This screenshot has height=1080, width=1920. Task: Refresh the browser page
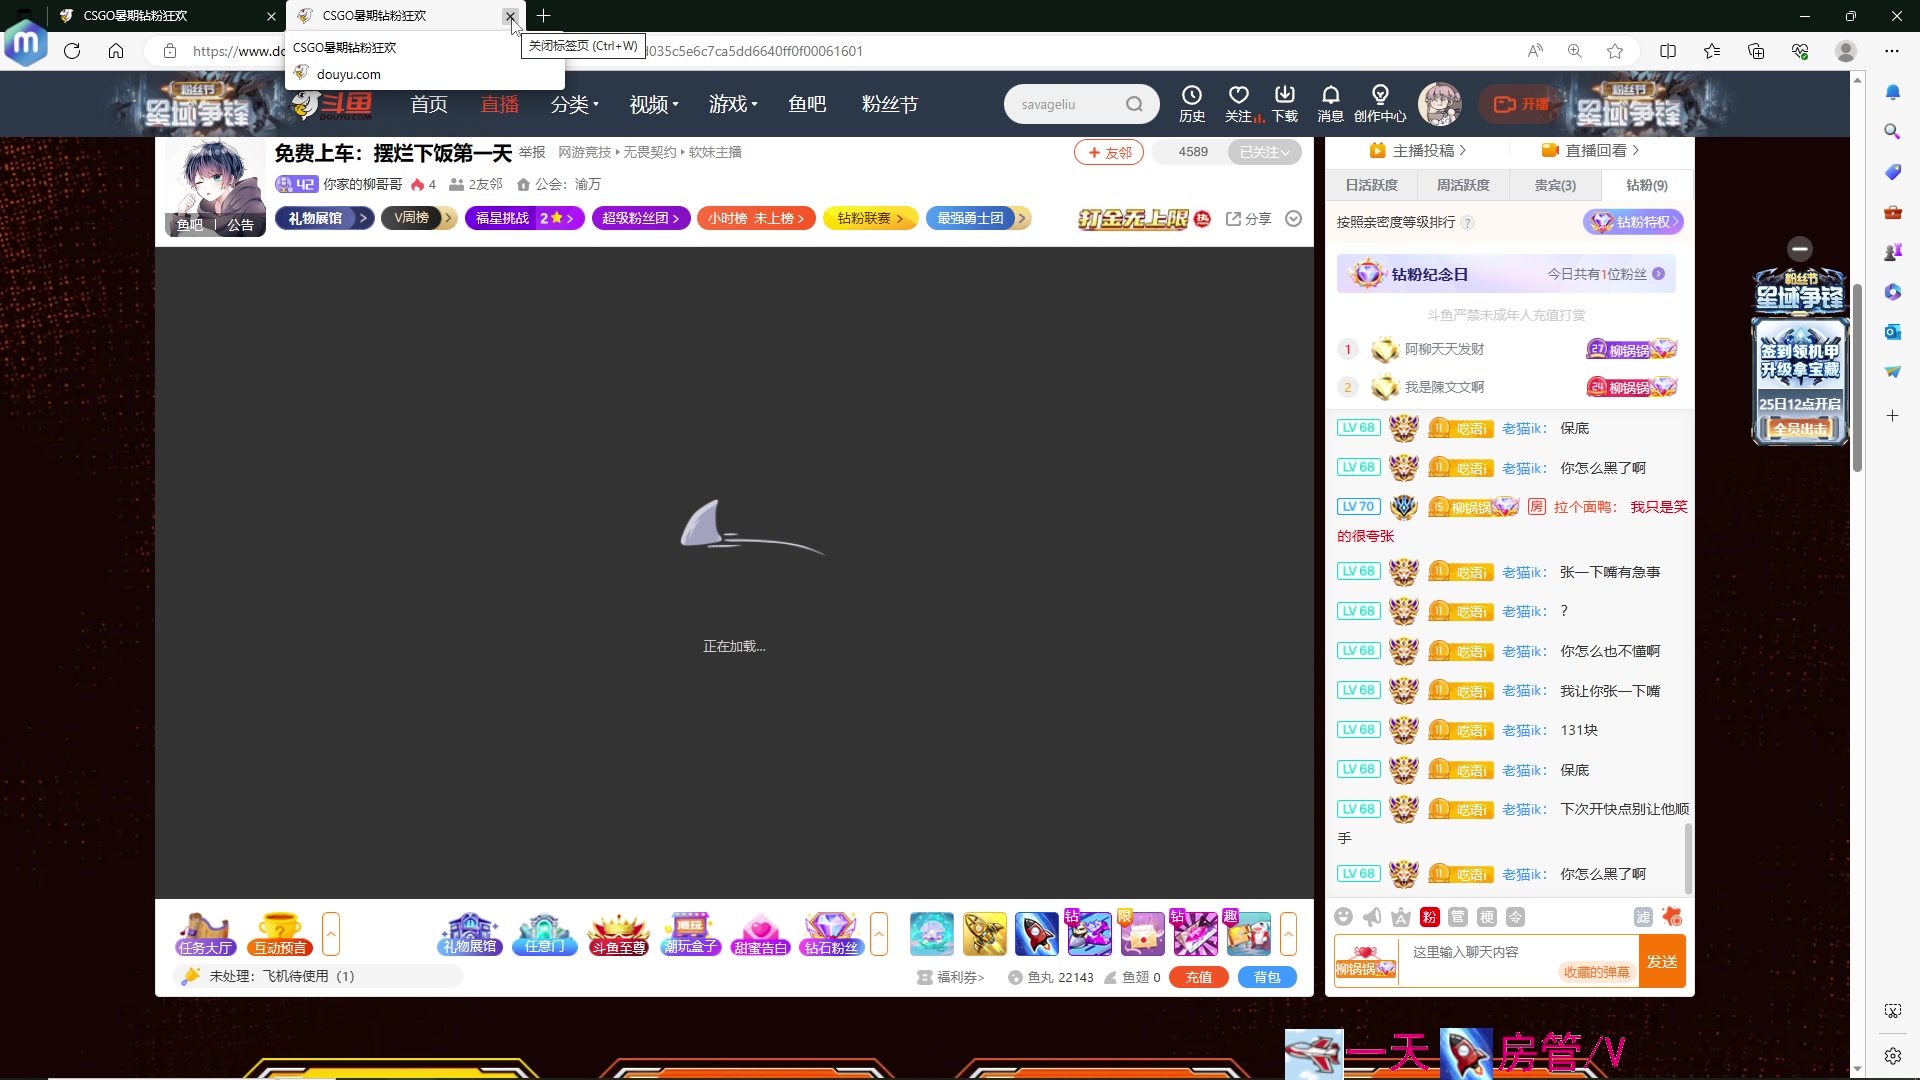coord(72,51)
